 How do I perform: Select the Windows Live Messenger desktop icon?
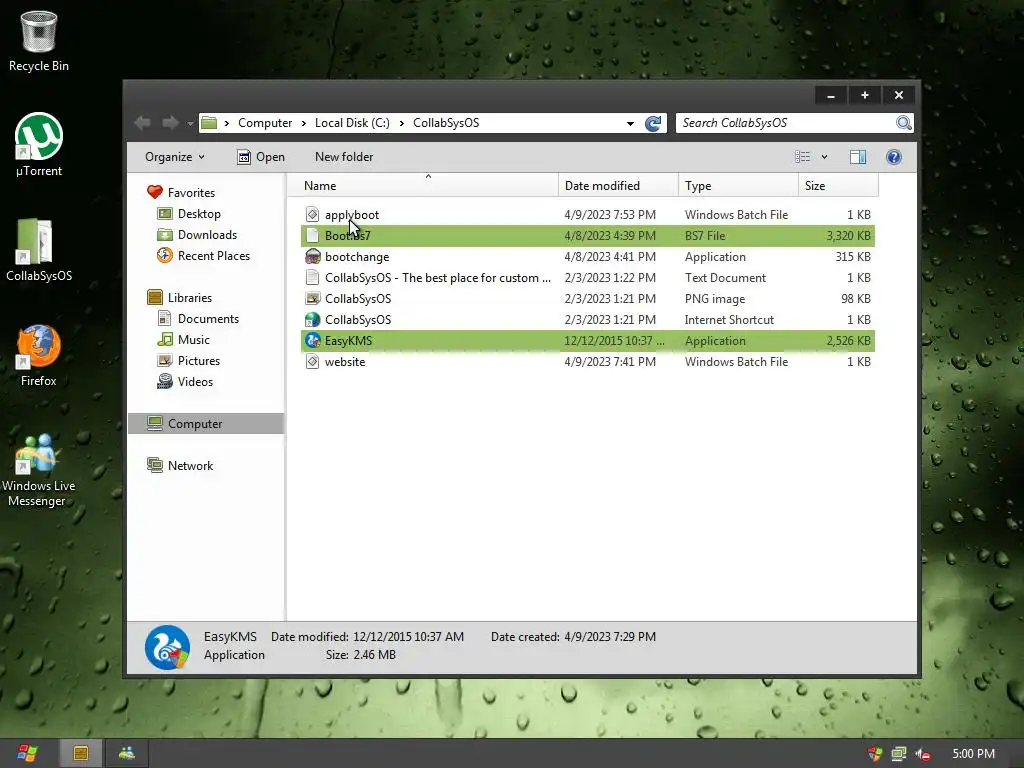[39, 468]
